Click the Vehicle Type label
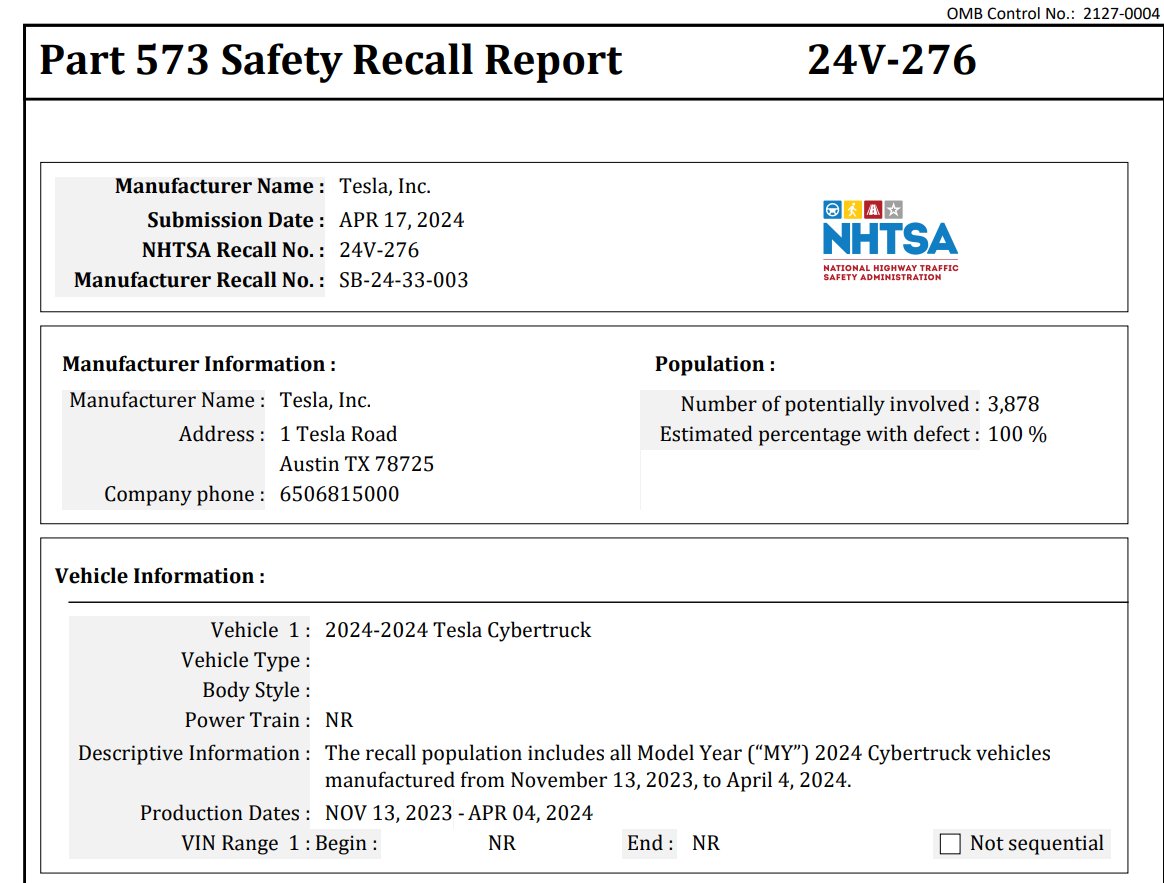 click(246, 660)
